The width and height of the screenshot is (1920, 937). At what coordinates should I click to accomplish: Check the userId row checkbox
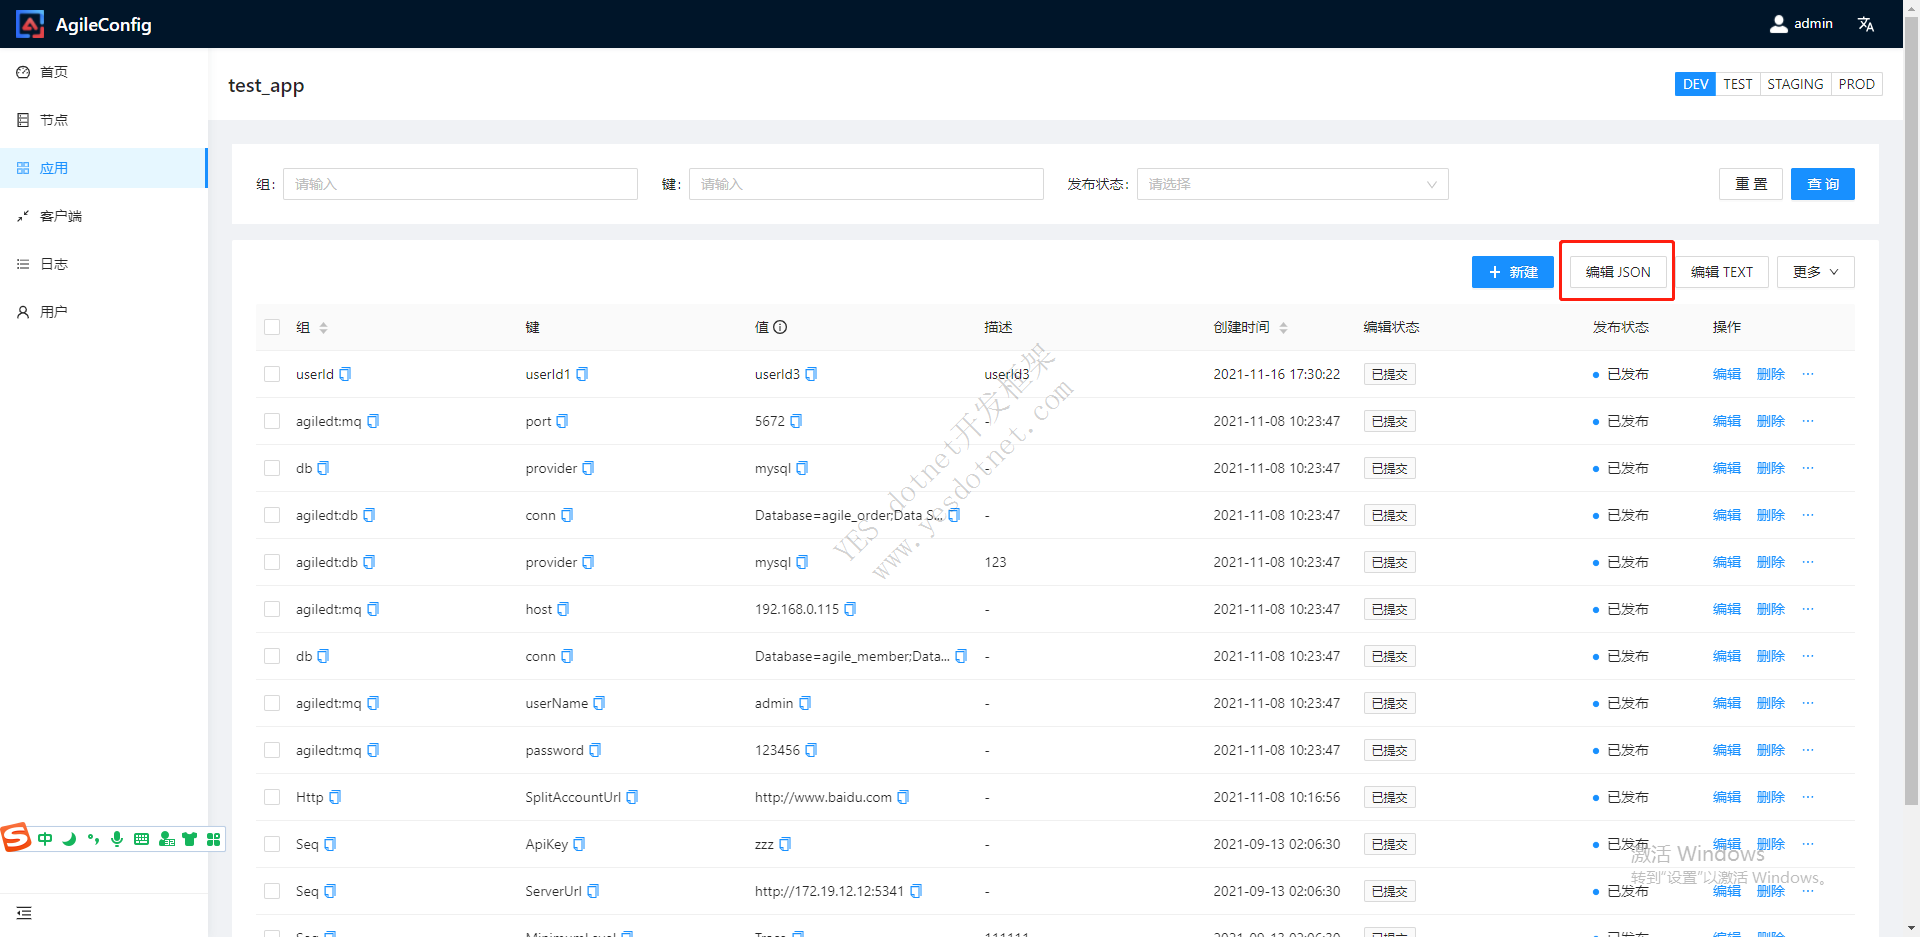pyautogui.click(x=272, y=374)
